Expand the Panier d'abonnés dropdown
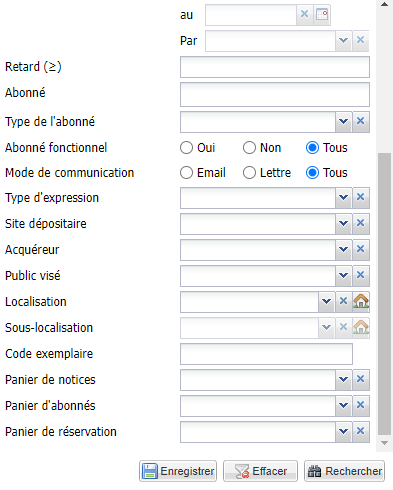 (343, 405)
